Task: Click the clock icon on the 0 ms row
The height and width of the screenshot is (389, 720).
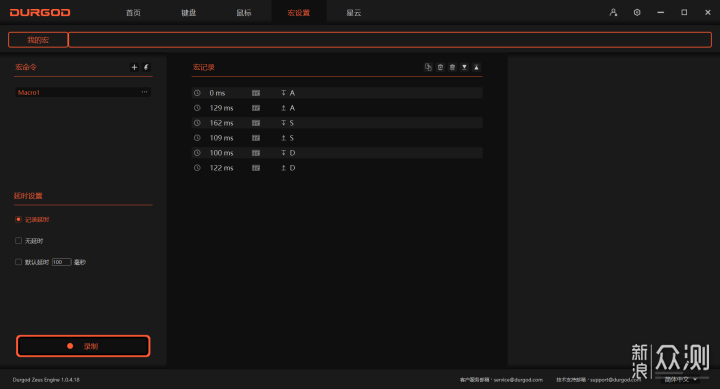Action: [197, 93]
